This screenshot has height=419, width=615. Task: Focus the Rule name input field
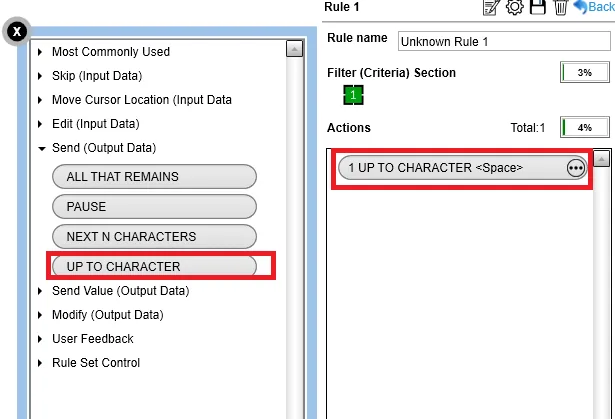coord(504,41)
